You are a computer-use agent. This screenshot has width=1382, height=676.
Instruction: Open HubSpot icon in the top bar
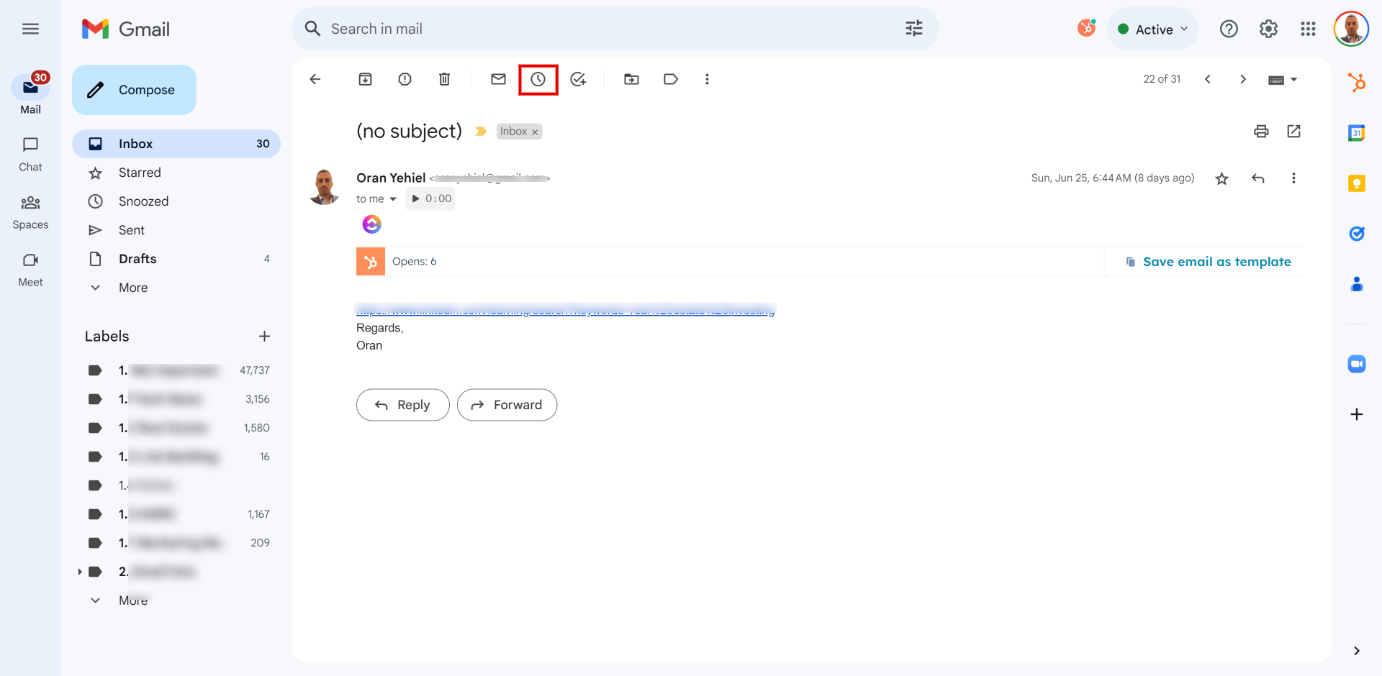(1086, 28)
